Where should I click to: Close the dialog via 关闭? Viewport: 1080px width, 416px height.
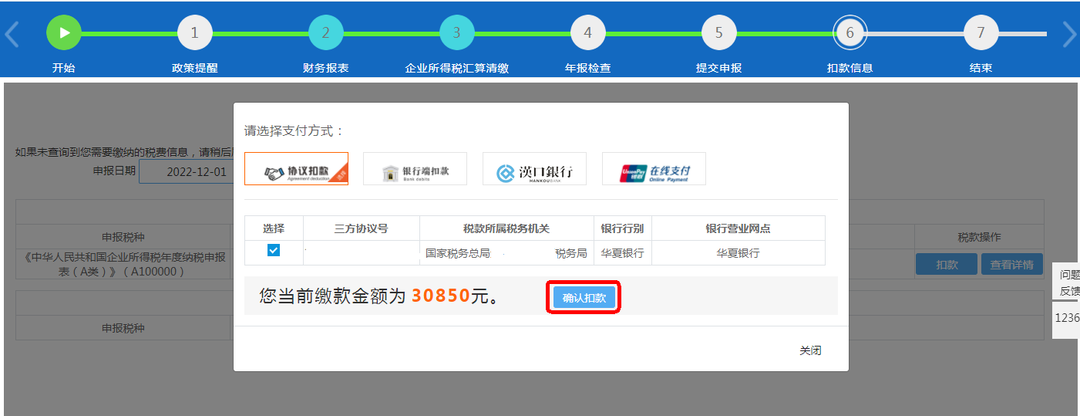(x=810, y=351)
